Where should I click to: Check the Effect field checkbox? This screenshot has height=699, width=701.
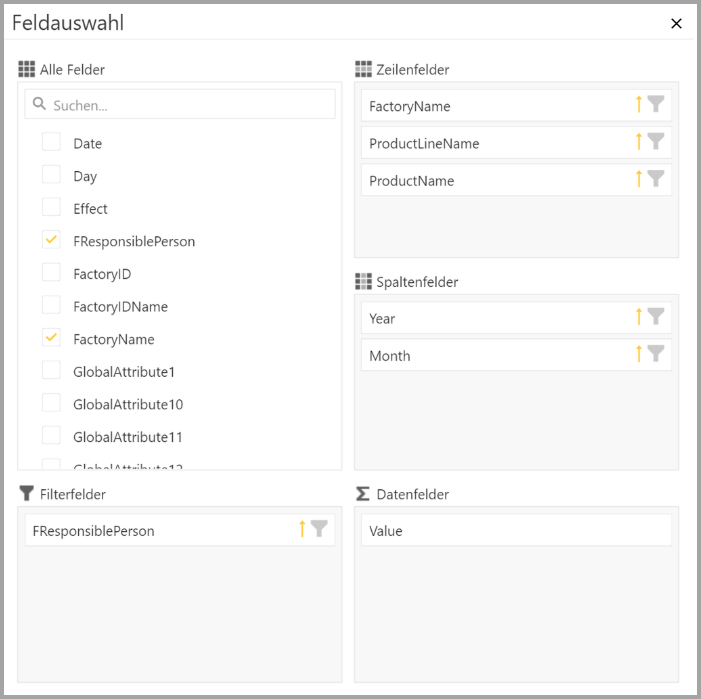[51, 207]
